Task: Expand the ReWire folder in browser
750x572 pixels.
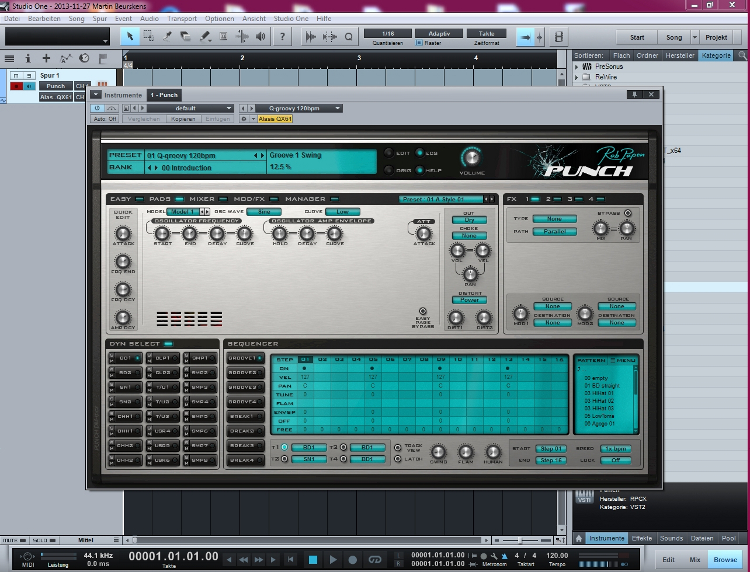Action: point(577,77)
